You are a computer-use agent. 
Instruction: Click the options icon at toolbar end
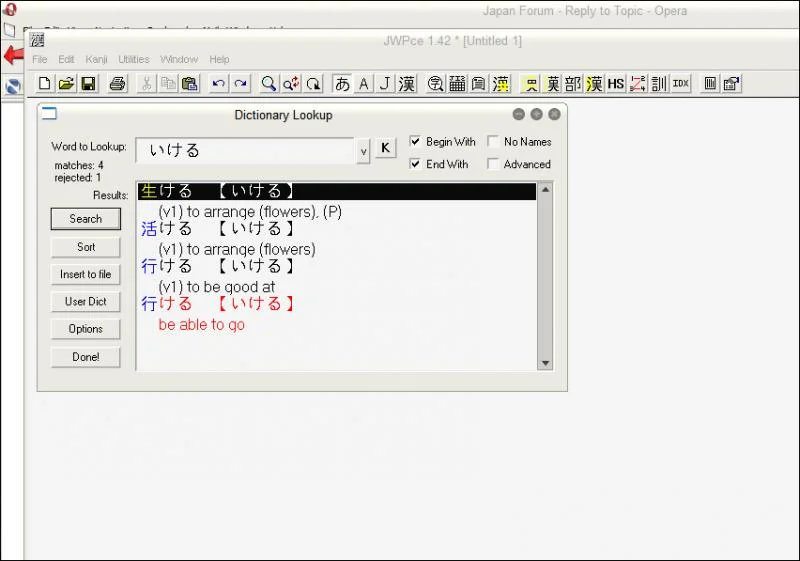click(x=731, y=83)
